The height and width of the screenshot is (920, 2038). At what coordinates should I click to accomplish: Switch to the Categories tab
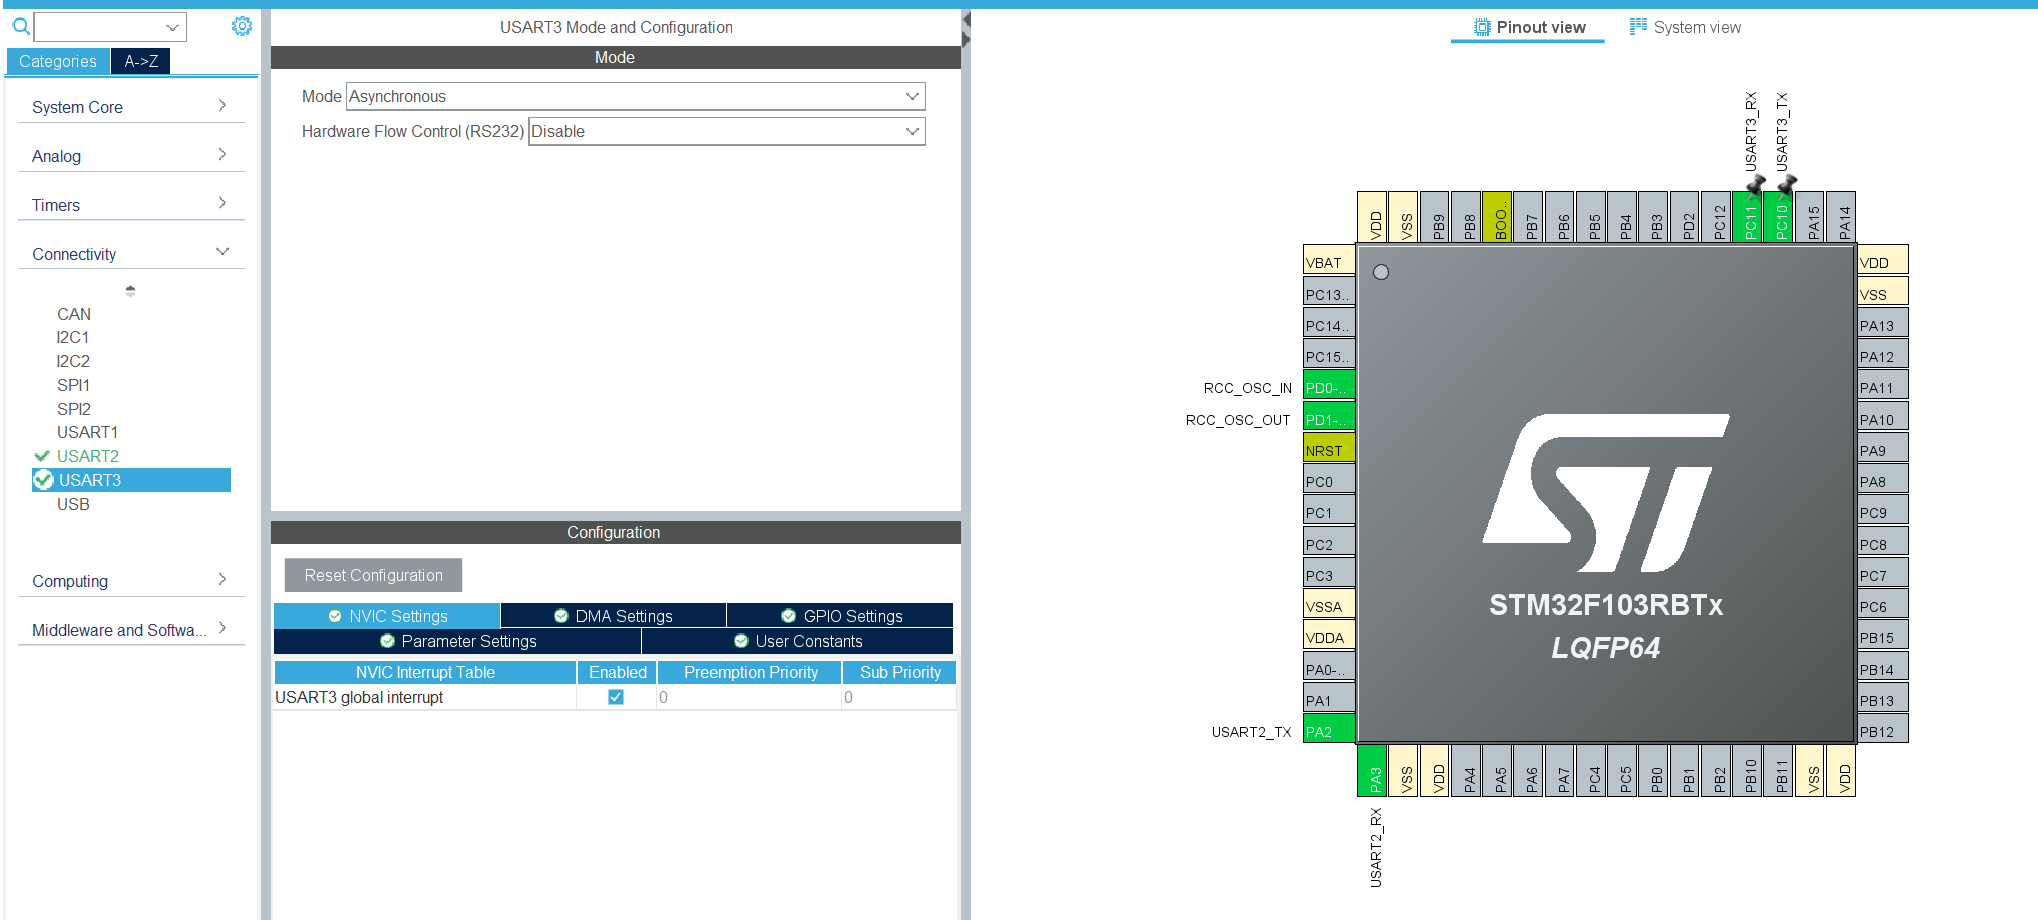(x=58, y=61)
